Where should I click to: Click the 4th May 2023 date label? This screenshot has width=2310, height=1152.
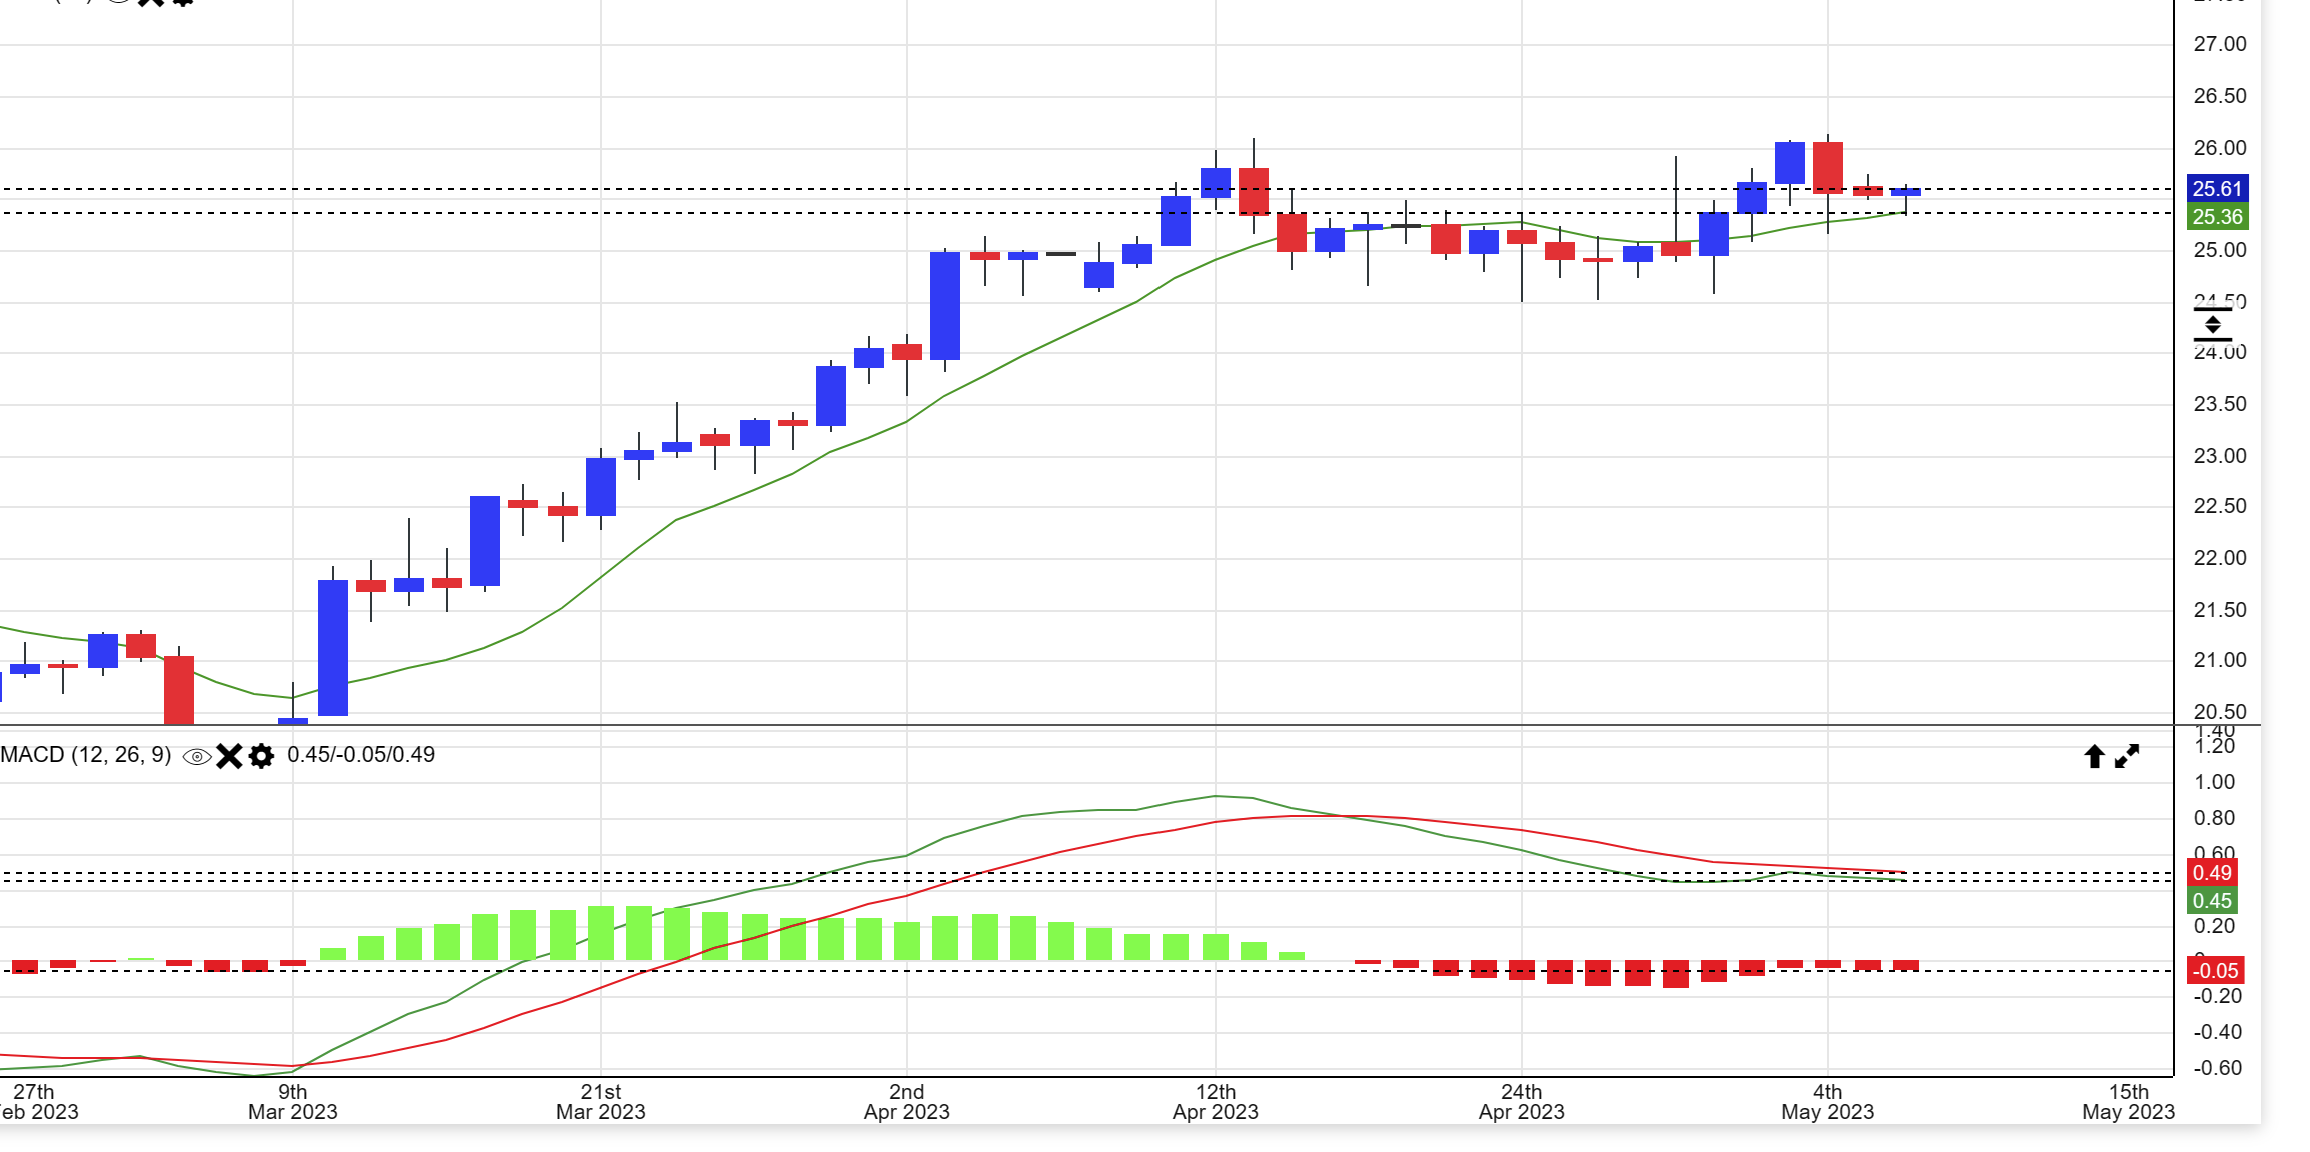1827,1101
